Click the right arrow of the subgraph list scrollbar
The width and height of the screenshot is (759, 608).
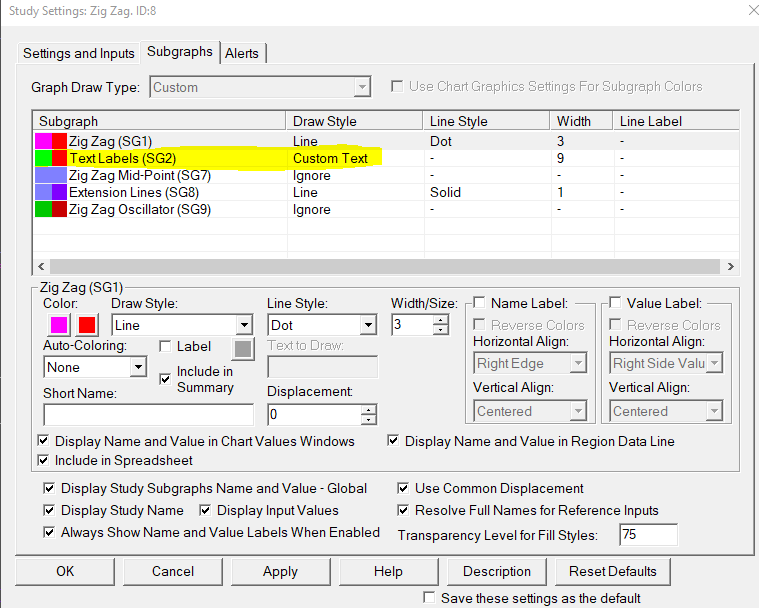point(730,266)
